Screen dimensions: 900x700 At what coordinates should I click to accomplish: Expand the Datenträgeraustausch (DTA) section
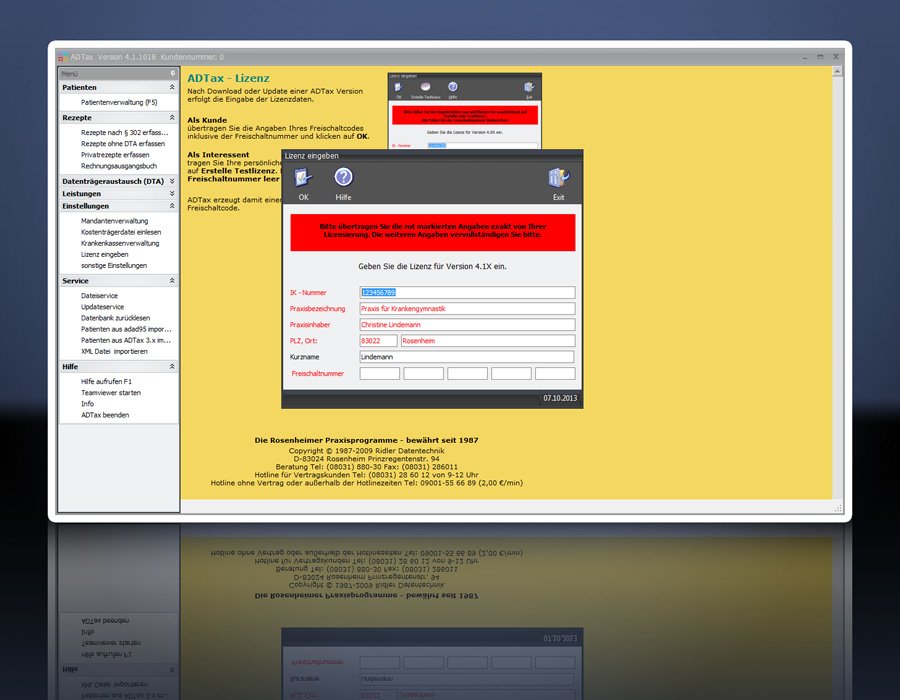click(x=172, y=181)
